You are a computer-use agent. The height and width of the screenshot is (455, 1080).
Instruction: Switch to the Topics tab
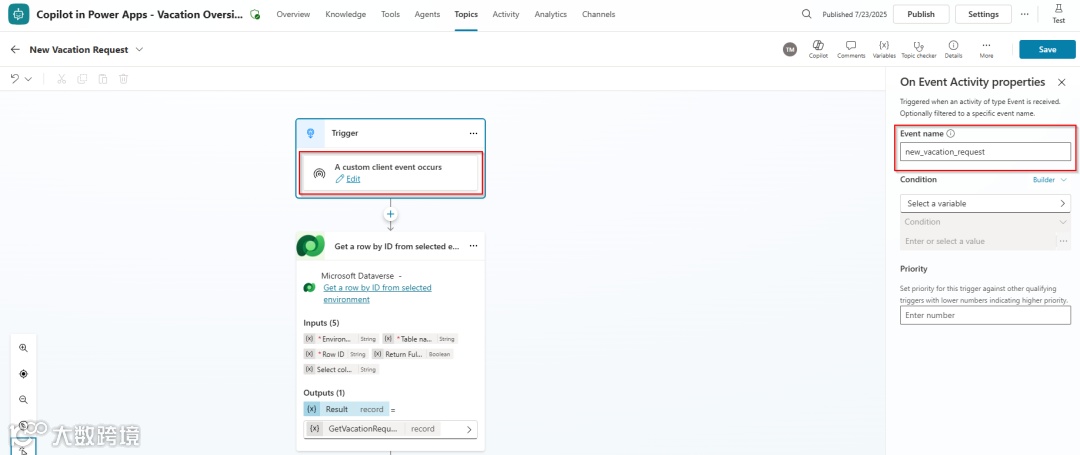(x=466, y=14)
